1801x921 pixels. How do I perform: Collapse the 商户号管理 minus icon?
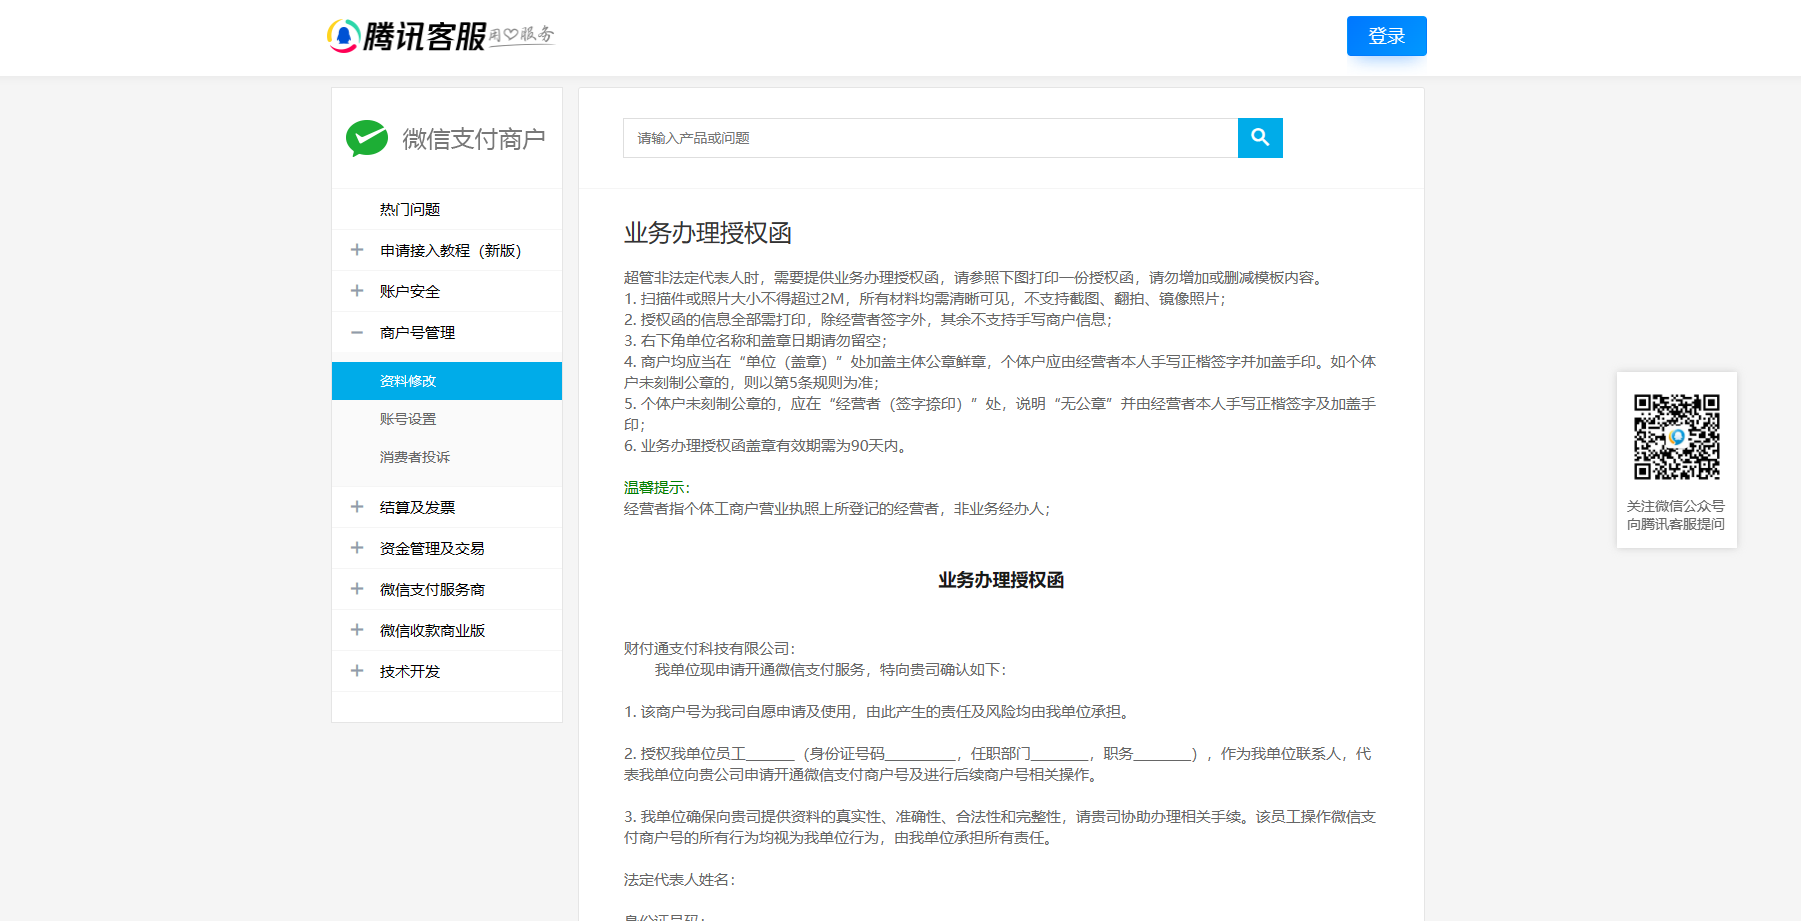coord(357,332)
